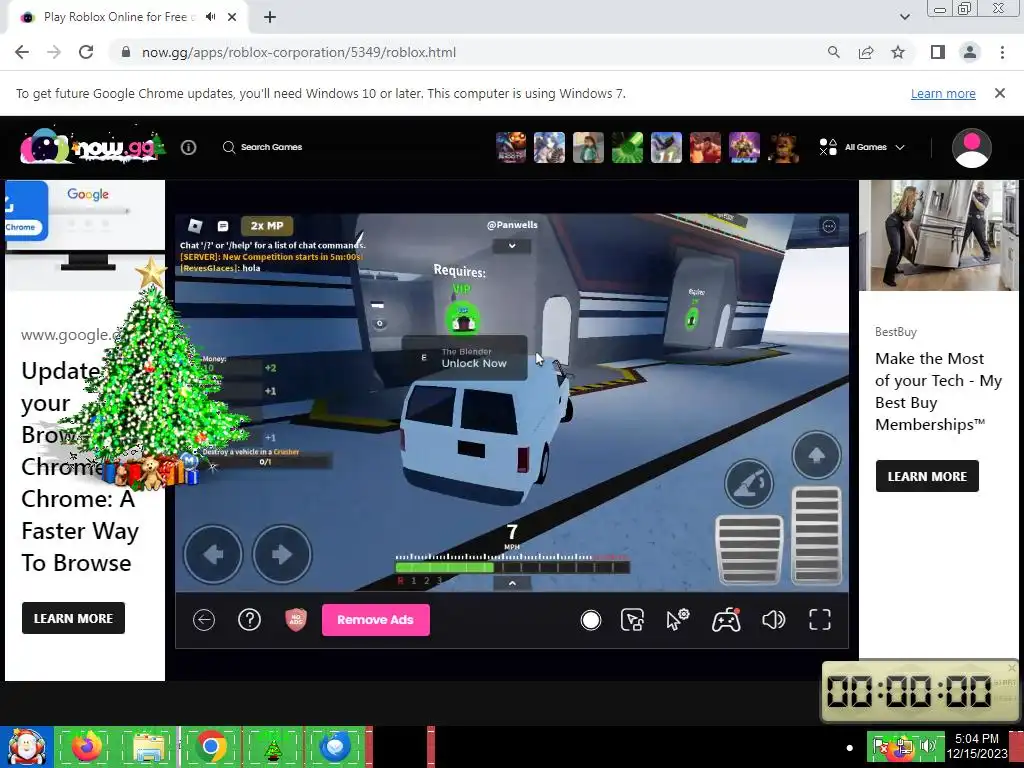Click the Roblox logo menu icon in game
Viewport: 1024px width, 768px height.
tap(195, 226)
